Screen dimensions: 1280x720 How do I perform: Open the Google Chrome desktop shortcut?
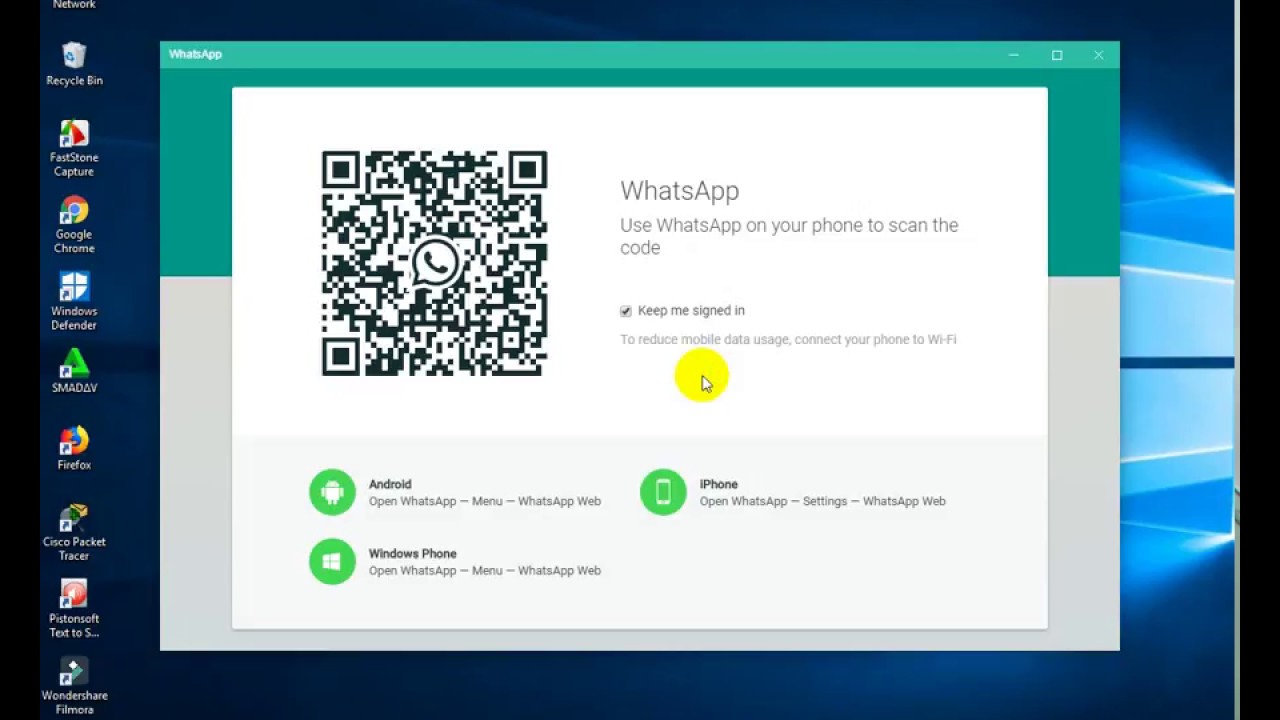click(x=74, y=225)
